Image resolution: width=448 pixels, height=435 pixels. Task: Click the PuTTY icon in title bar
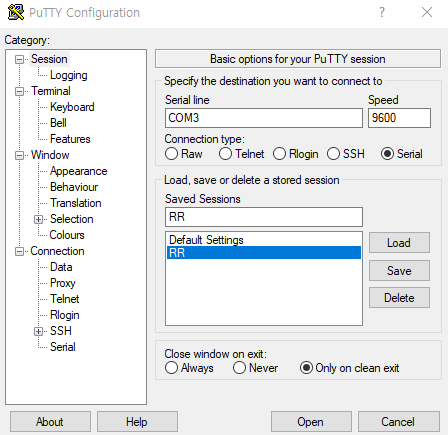pyautogui.click(x=16, y=12)
